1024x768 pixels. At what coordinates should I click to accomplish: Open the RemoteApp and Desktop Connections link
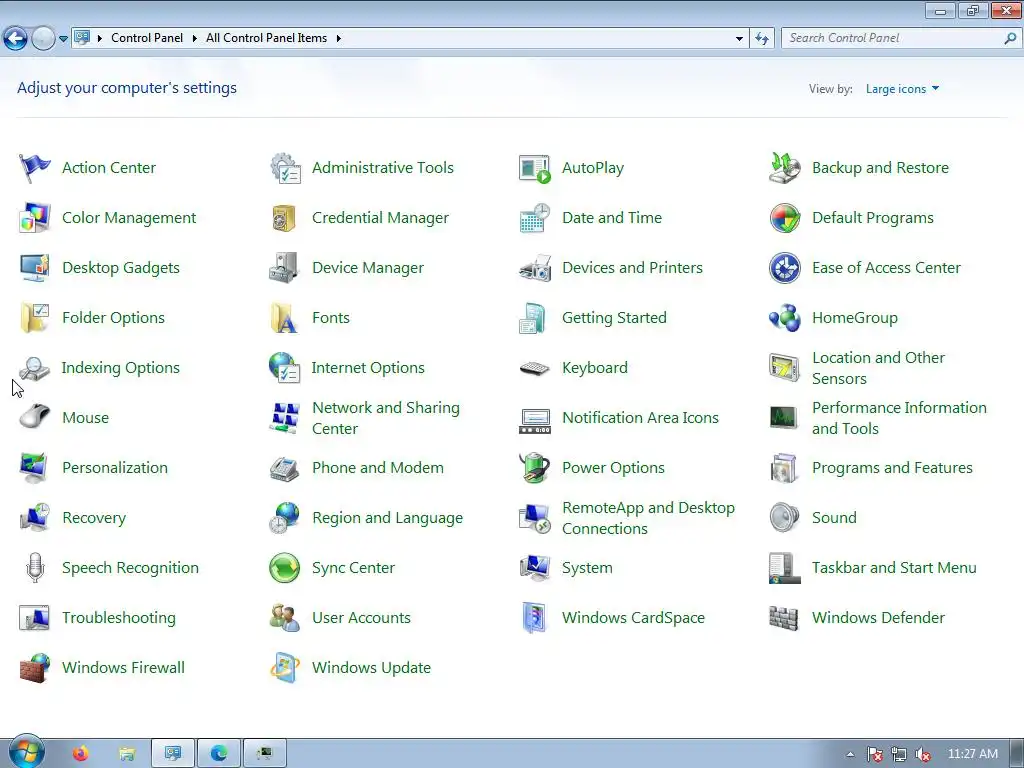pyautogui.click(x=648, y=518)
